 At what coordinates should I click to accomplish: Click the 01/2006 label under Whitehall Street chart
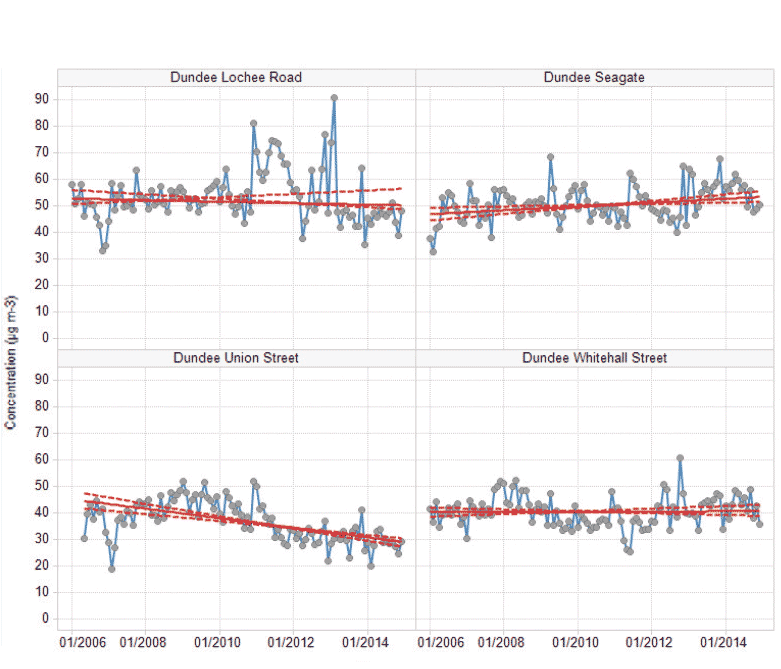(441, 642)
